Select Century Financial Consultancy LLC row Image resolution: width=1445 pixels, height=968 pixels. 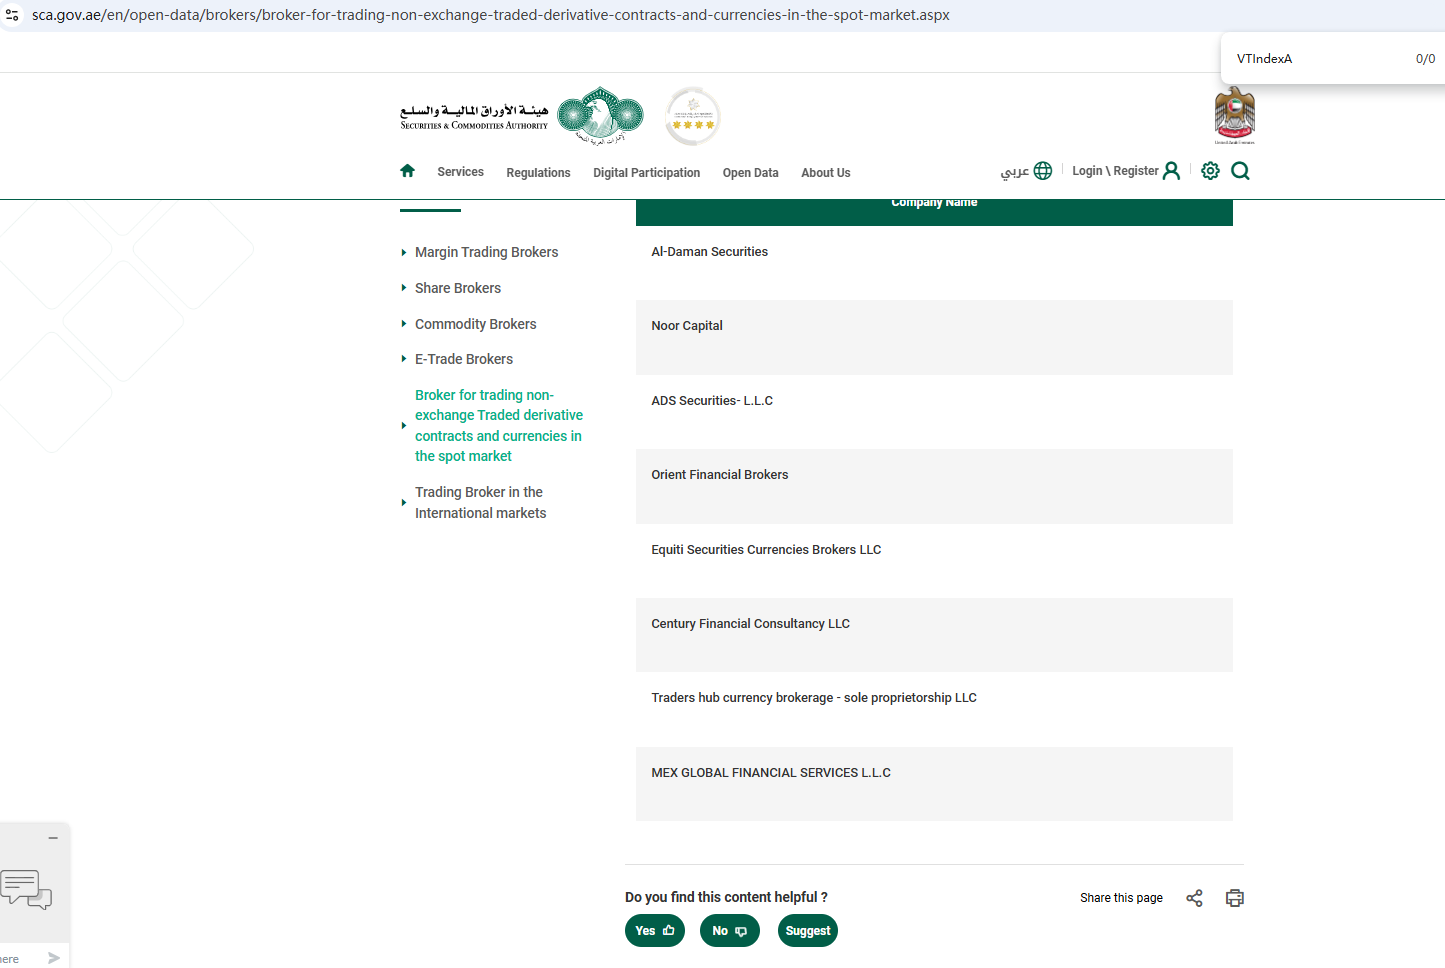coord(934,635)
